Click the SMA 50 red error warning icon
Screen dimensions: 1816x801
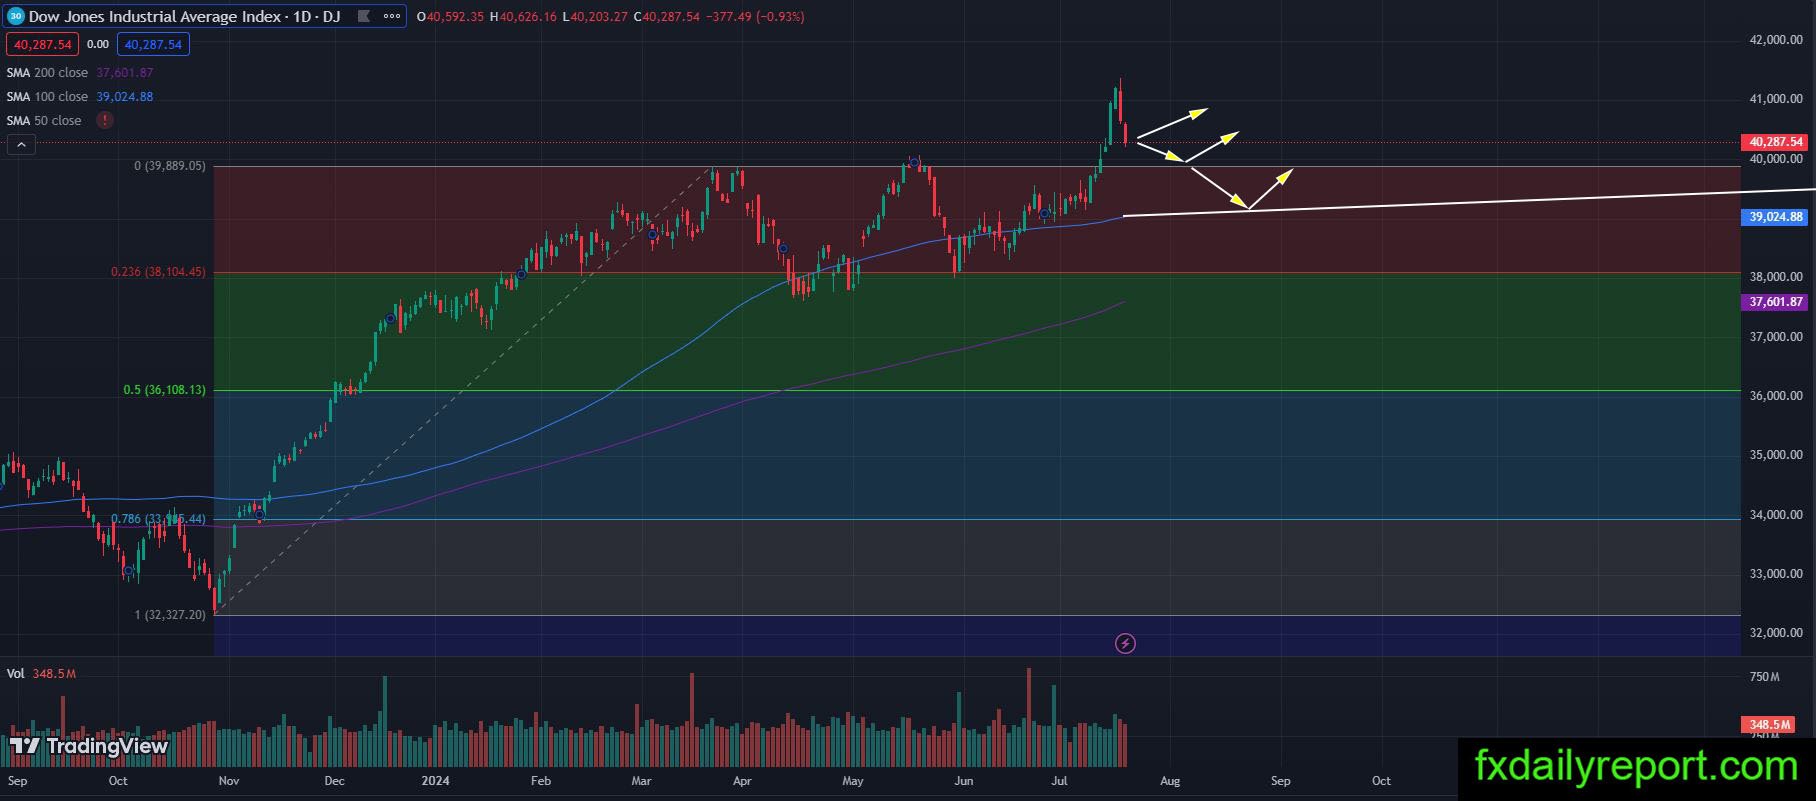tap(105, 120)
